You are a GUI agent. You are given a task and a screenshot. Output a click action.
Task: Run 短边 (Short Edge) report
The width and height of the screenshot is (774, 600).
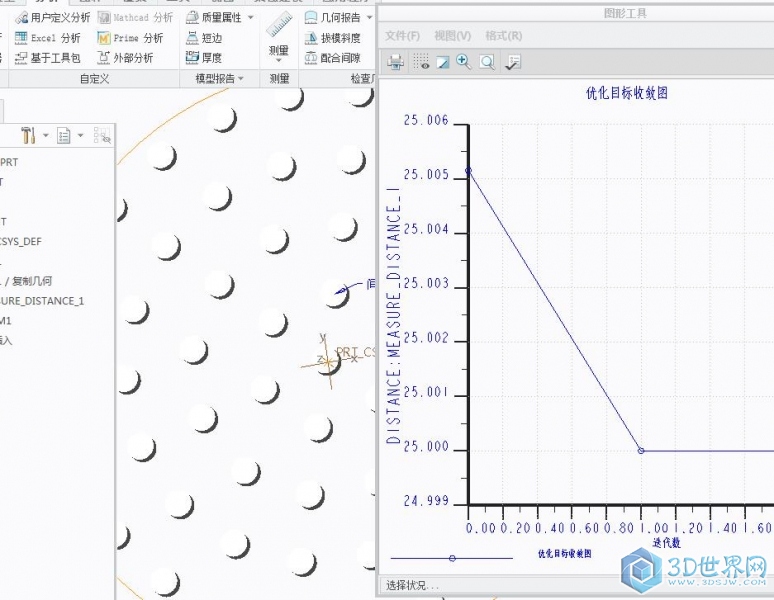(x=204, y=38)
